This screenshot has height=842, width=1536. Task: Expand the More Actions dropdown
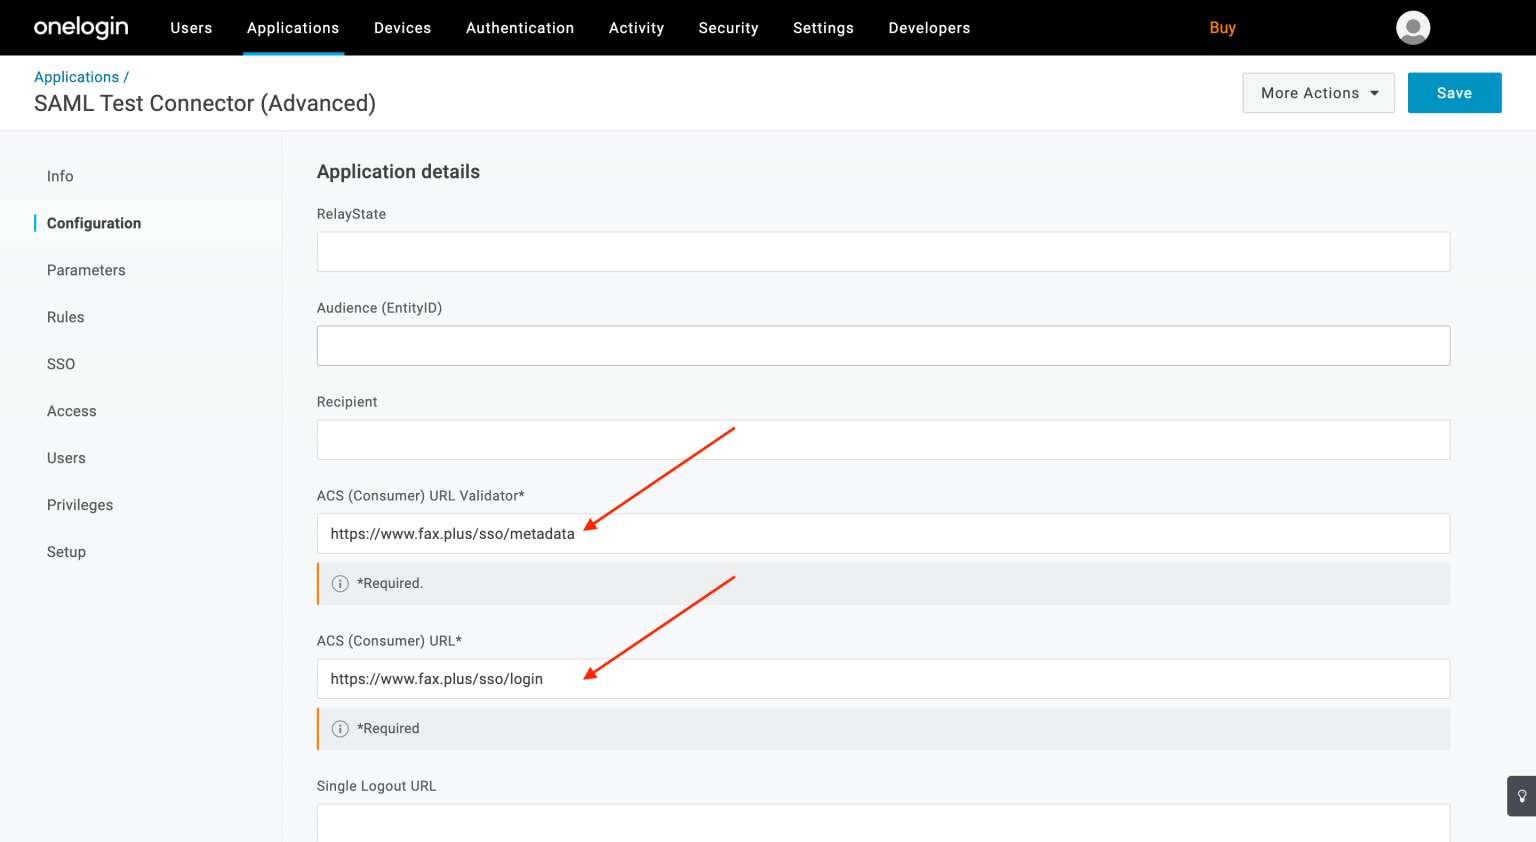(x=1318, y=93)
